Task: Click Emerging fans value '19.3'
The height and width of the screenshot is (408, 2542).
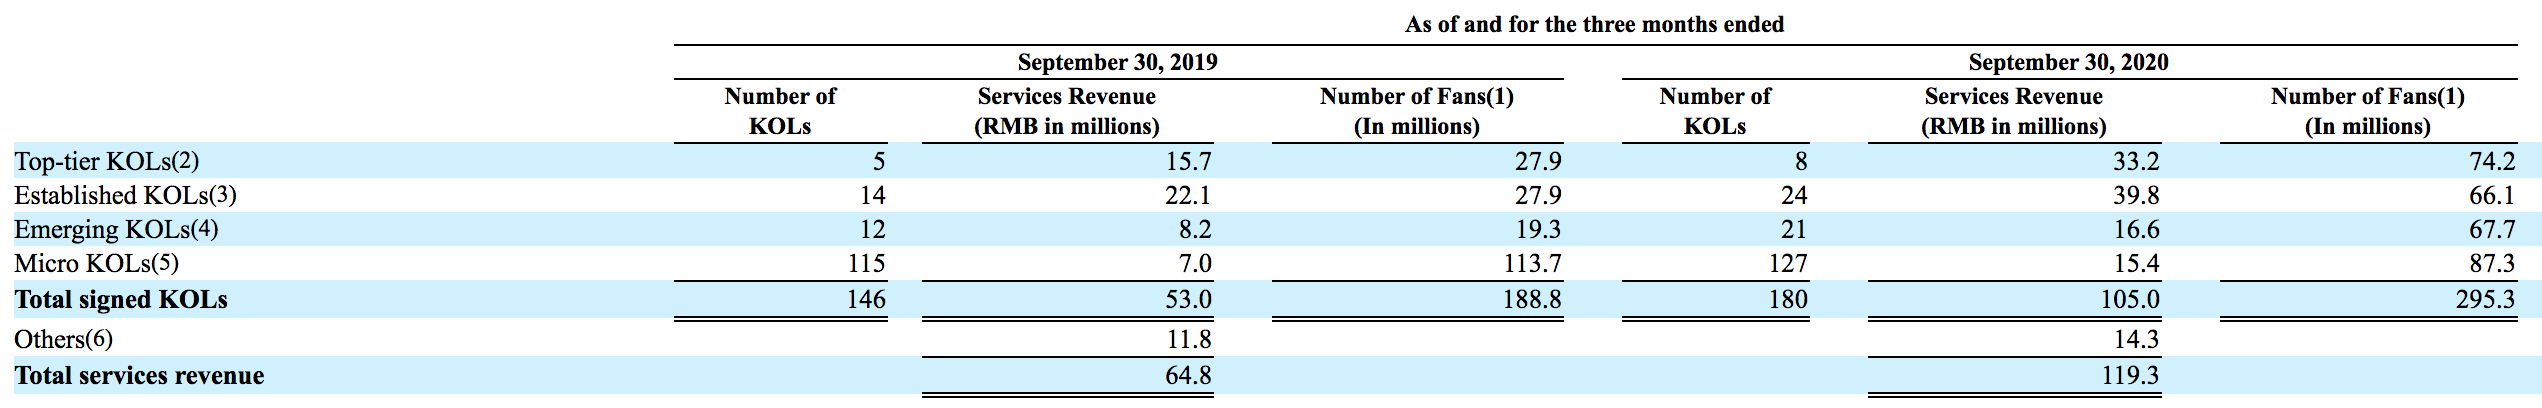Action: tap(1538, 229)
